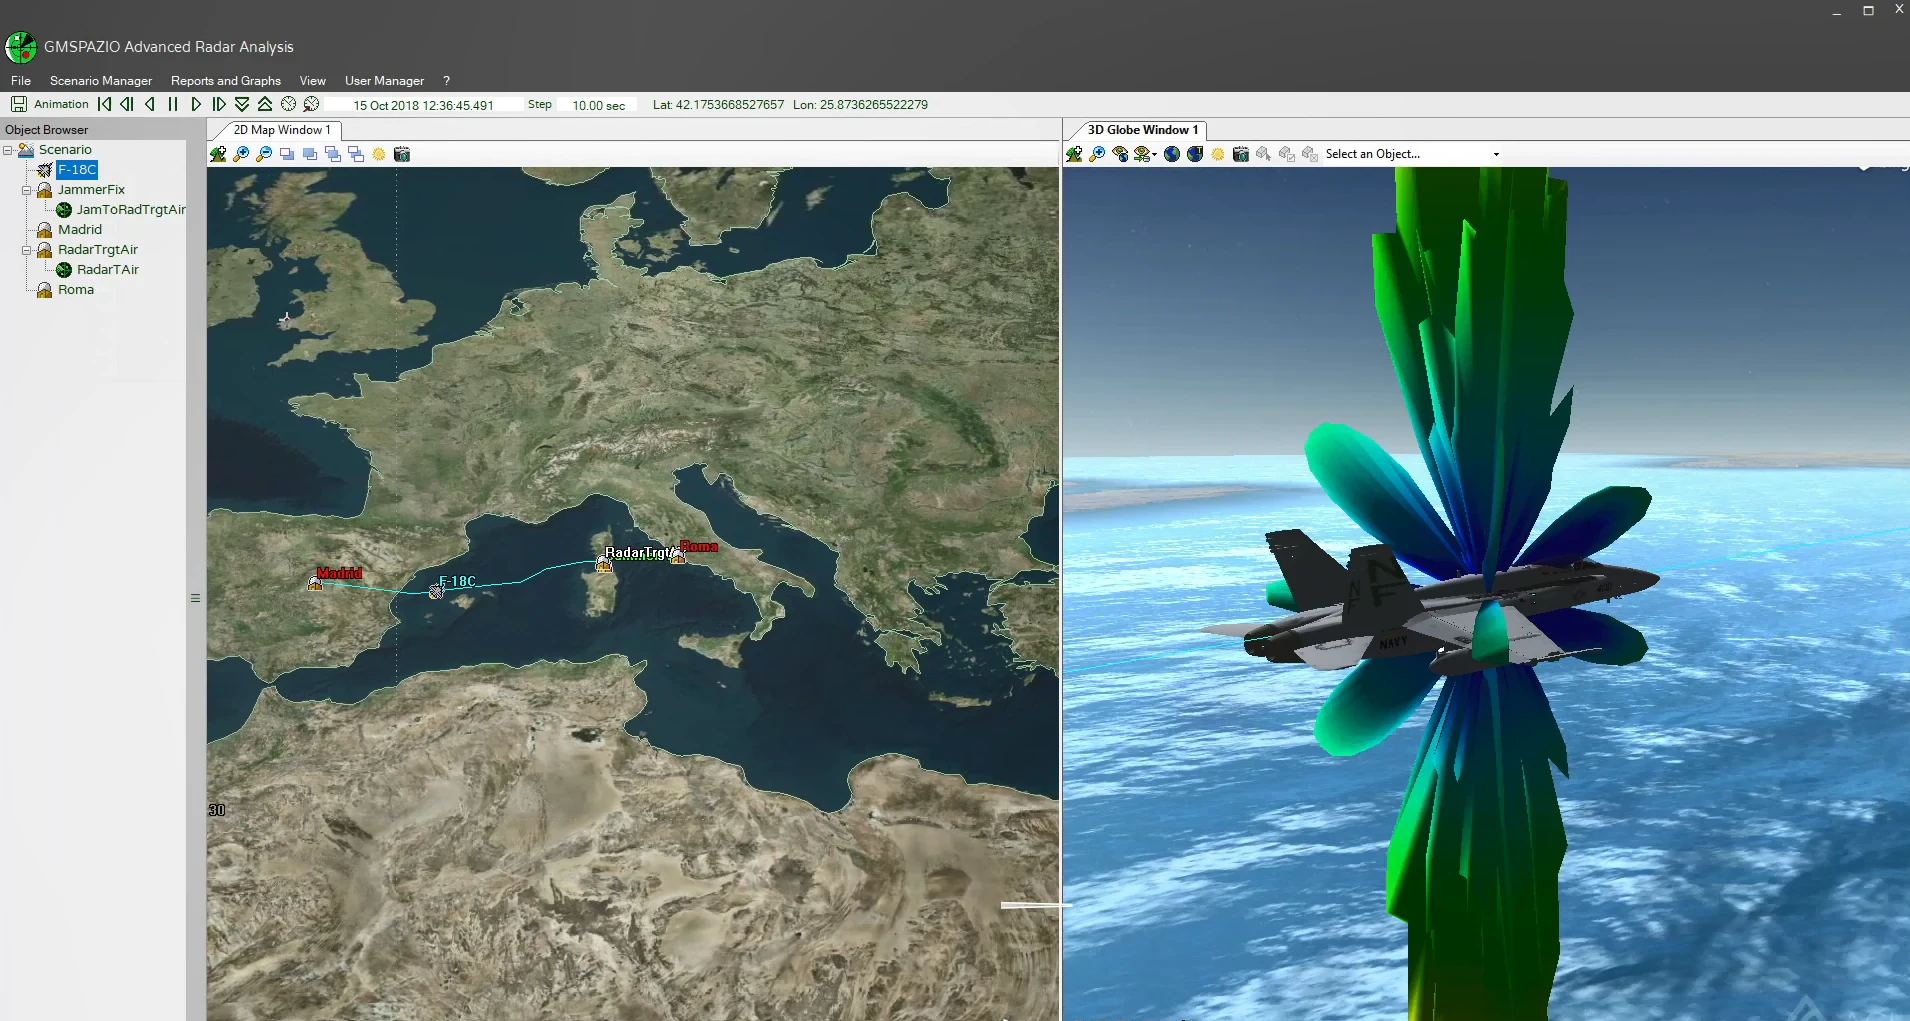Take snapshot with 3D Globe camera icon
The height and width of the screenshot is (1021, 1910).
[x=1241, y=154]
